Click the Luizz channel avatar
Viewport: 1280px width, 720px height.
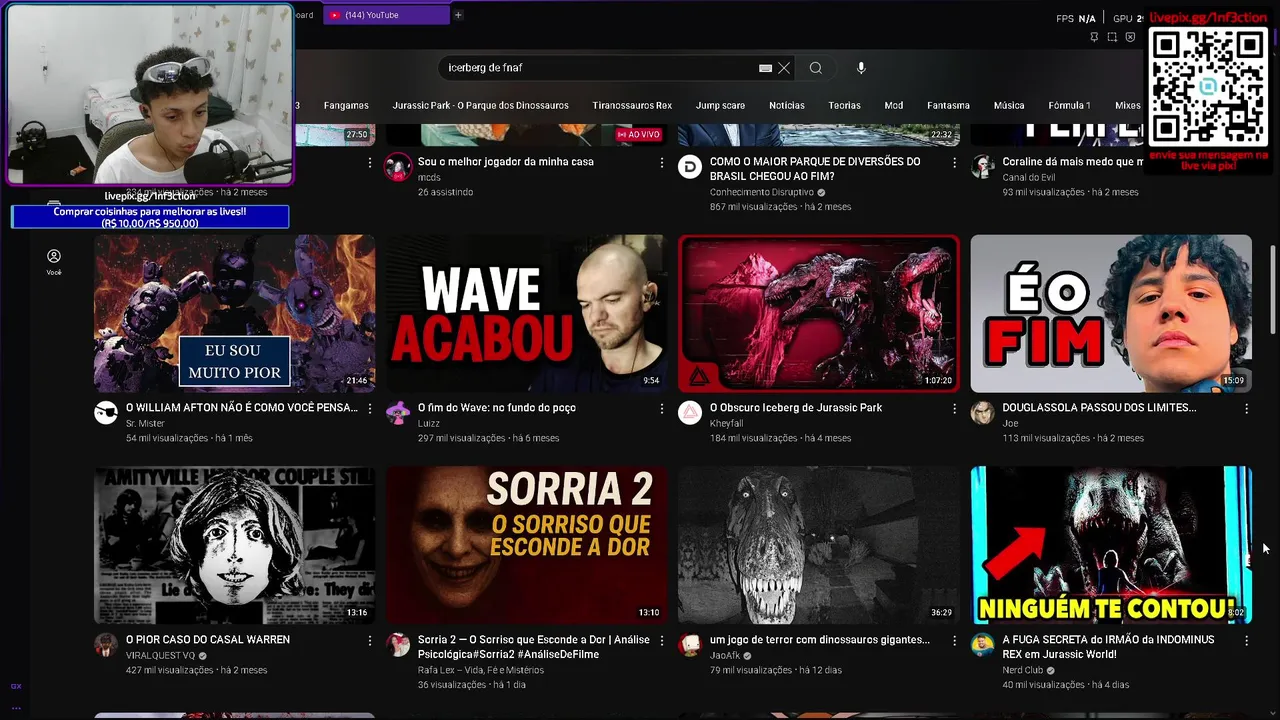[398, 413]
